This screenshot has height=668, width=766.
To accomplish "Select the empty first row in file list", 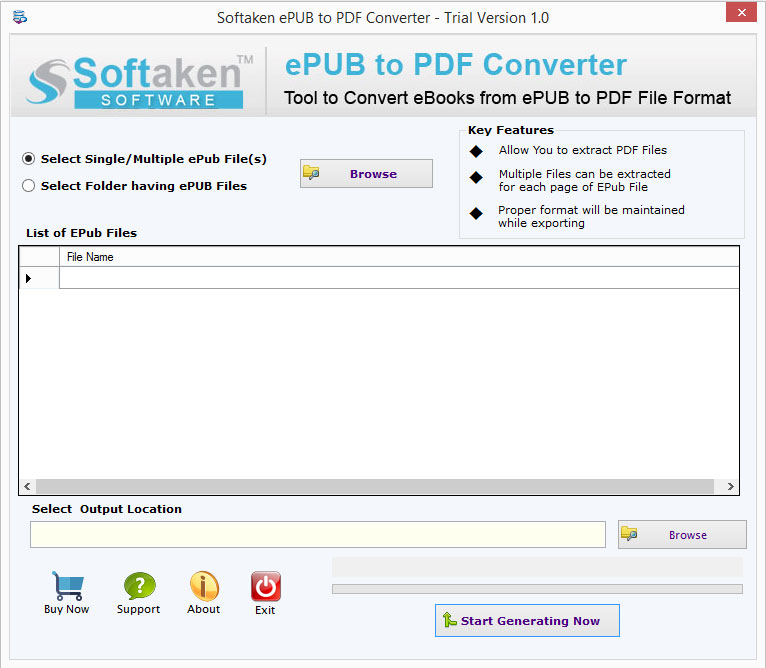I will point(398,278).
